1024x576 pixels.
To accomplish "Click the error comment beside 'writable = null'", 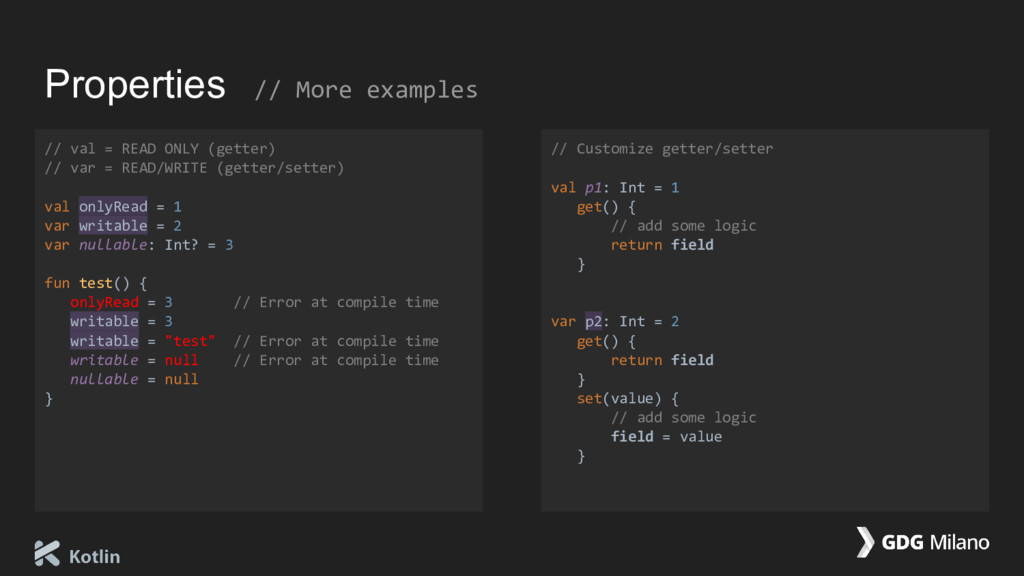I will (x=336, y=360).
